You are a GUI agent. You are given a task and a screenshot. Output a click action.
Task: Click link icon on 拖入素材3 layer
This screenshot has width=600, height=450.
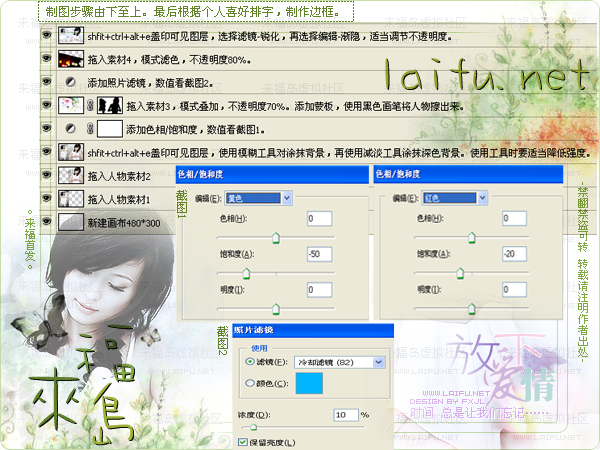[x=90, y=105]
